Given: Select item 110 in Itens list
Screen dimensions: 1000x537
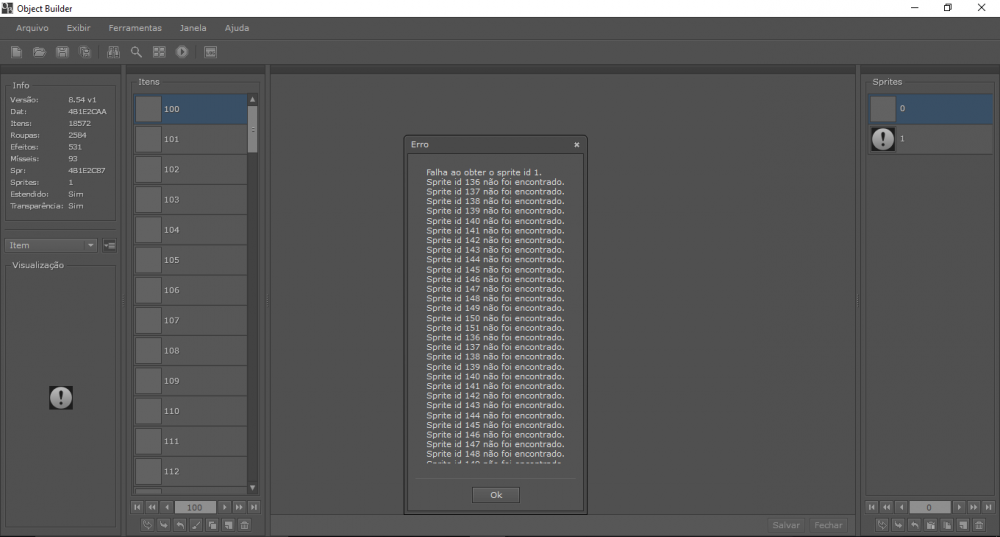Looking at the screenshot, I should pos(190,411).
